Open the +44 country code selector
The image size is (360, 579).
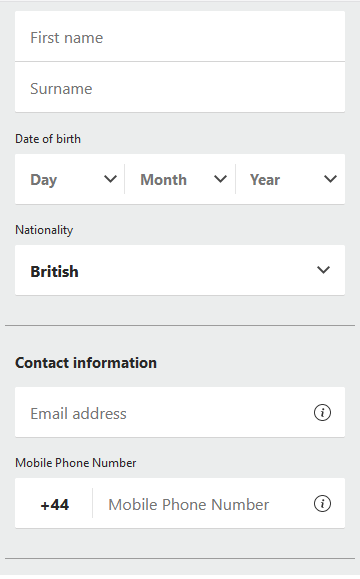tap(54, 504)
